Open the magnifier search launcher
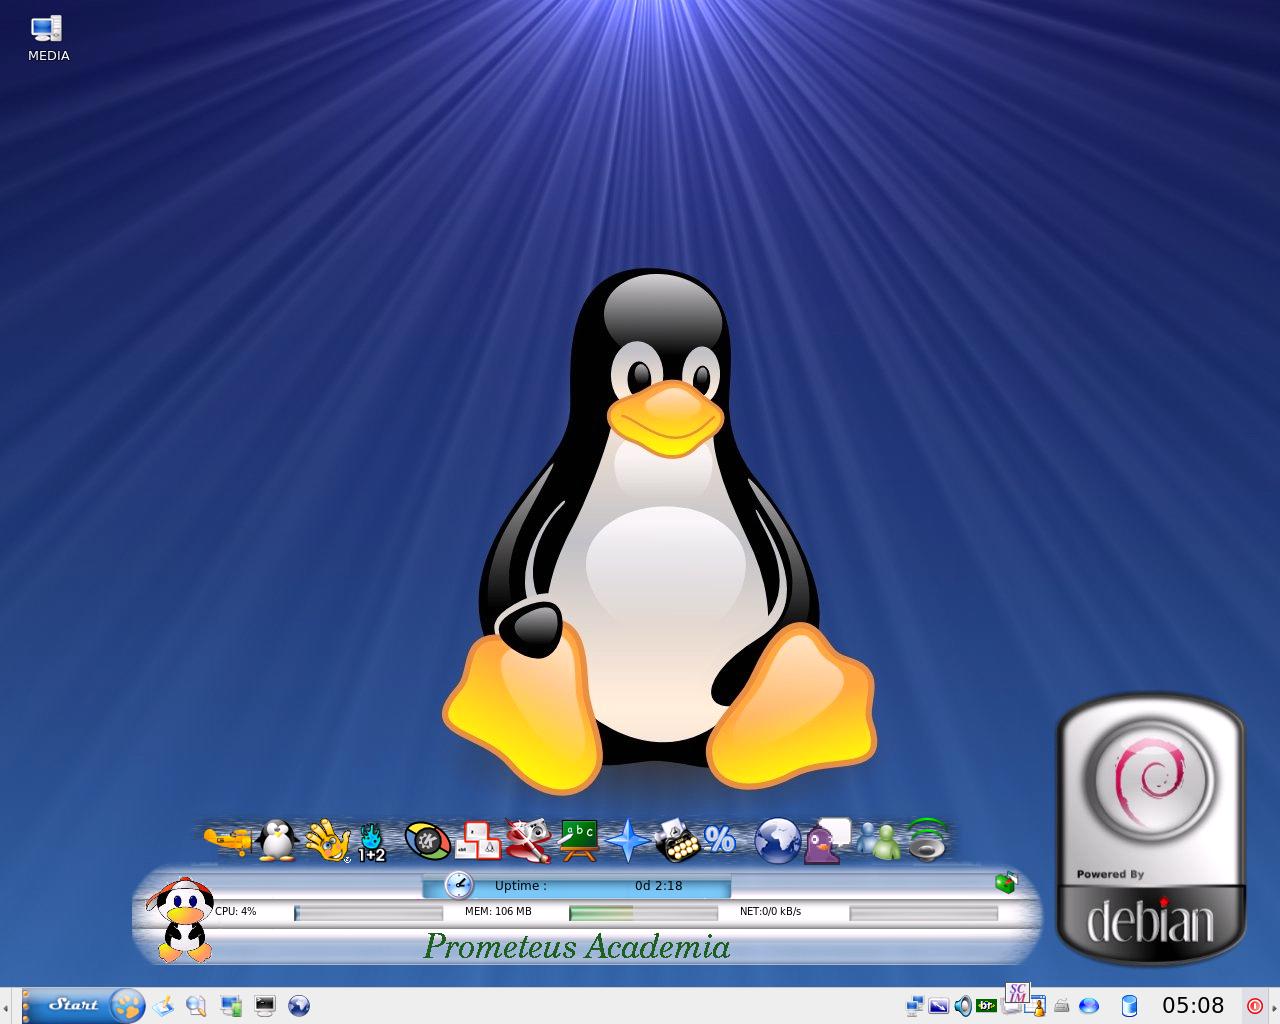The image size is (1280, 1024). tap(196, 1006)
